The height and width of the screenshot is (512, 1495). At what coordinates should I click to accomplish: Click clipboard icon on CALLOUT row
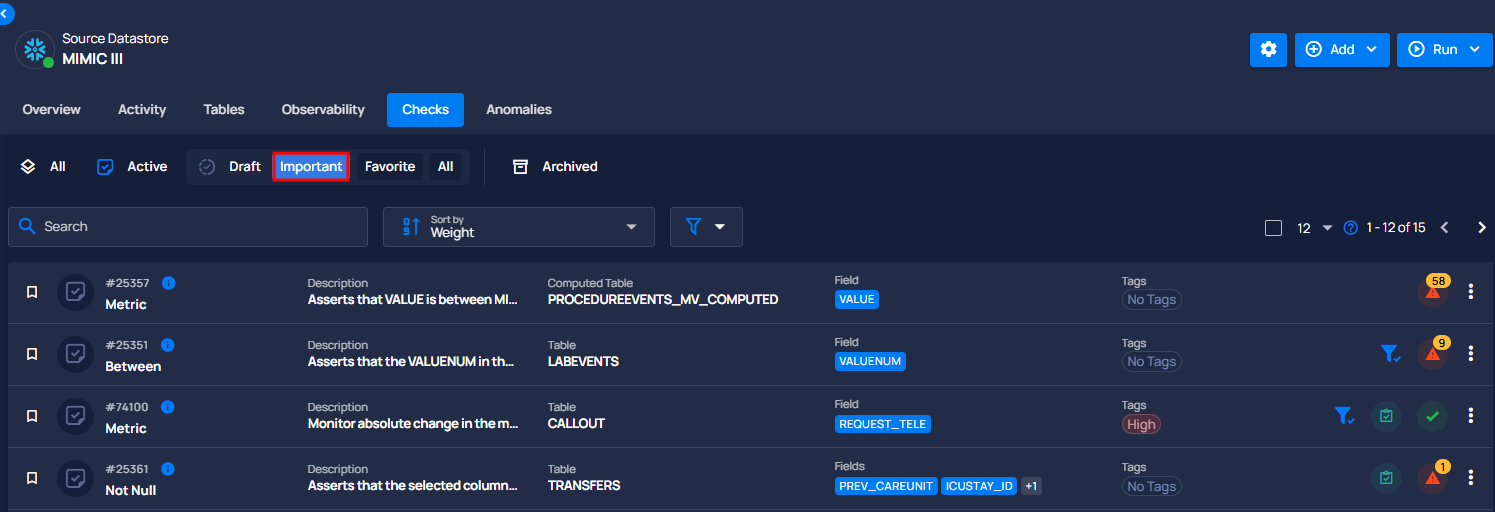coord(1386,416)
